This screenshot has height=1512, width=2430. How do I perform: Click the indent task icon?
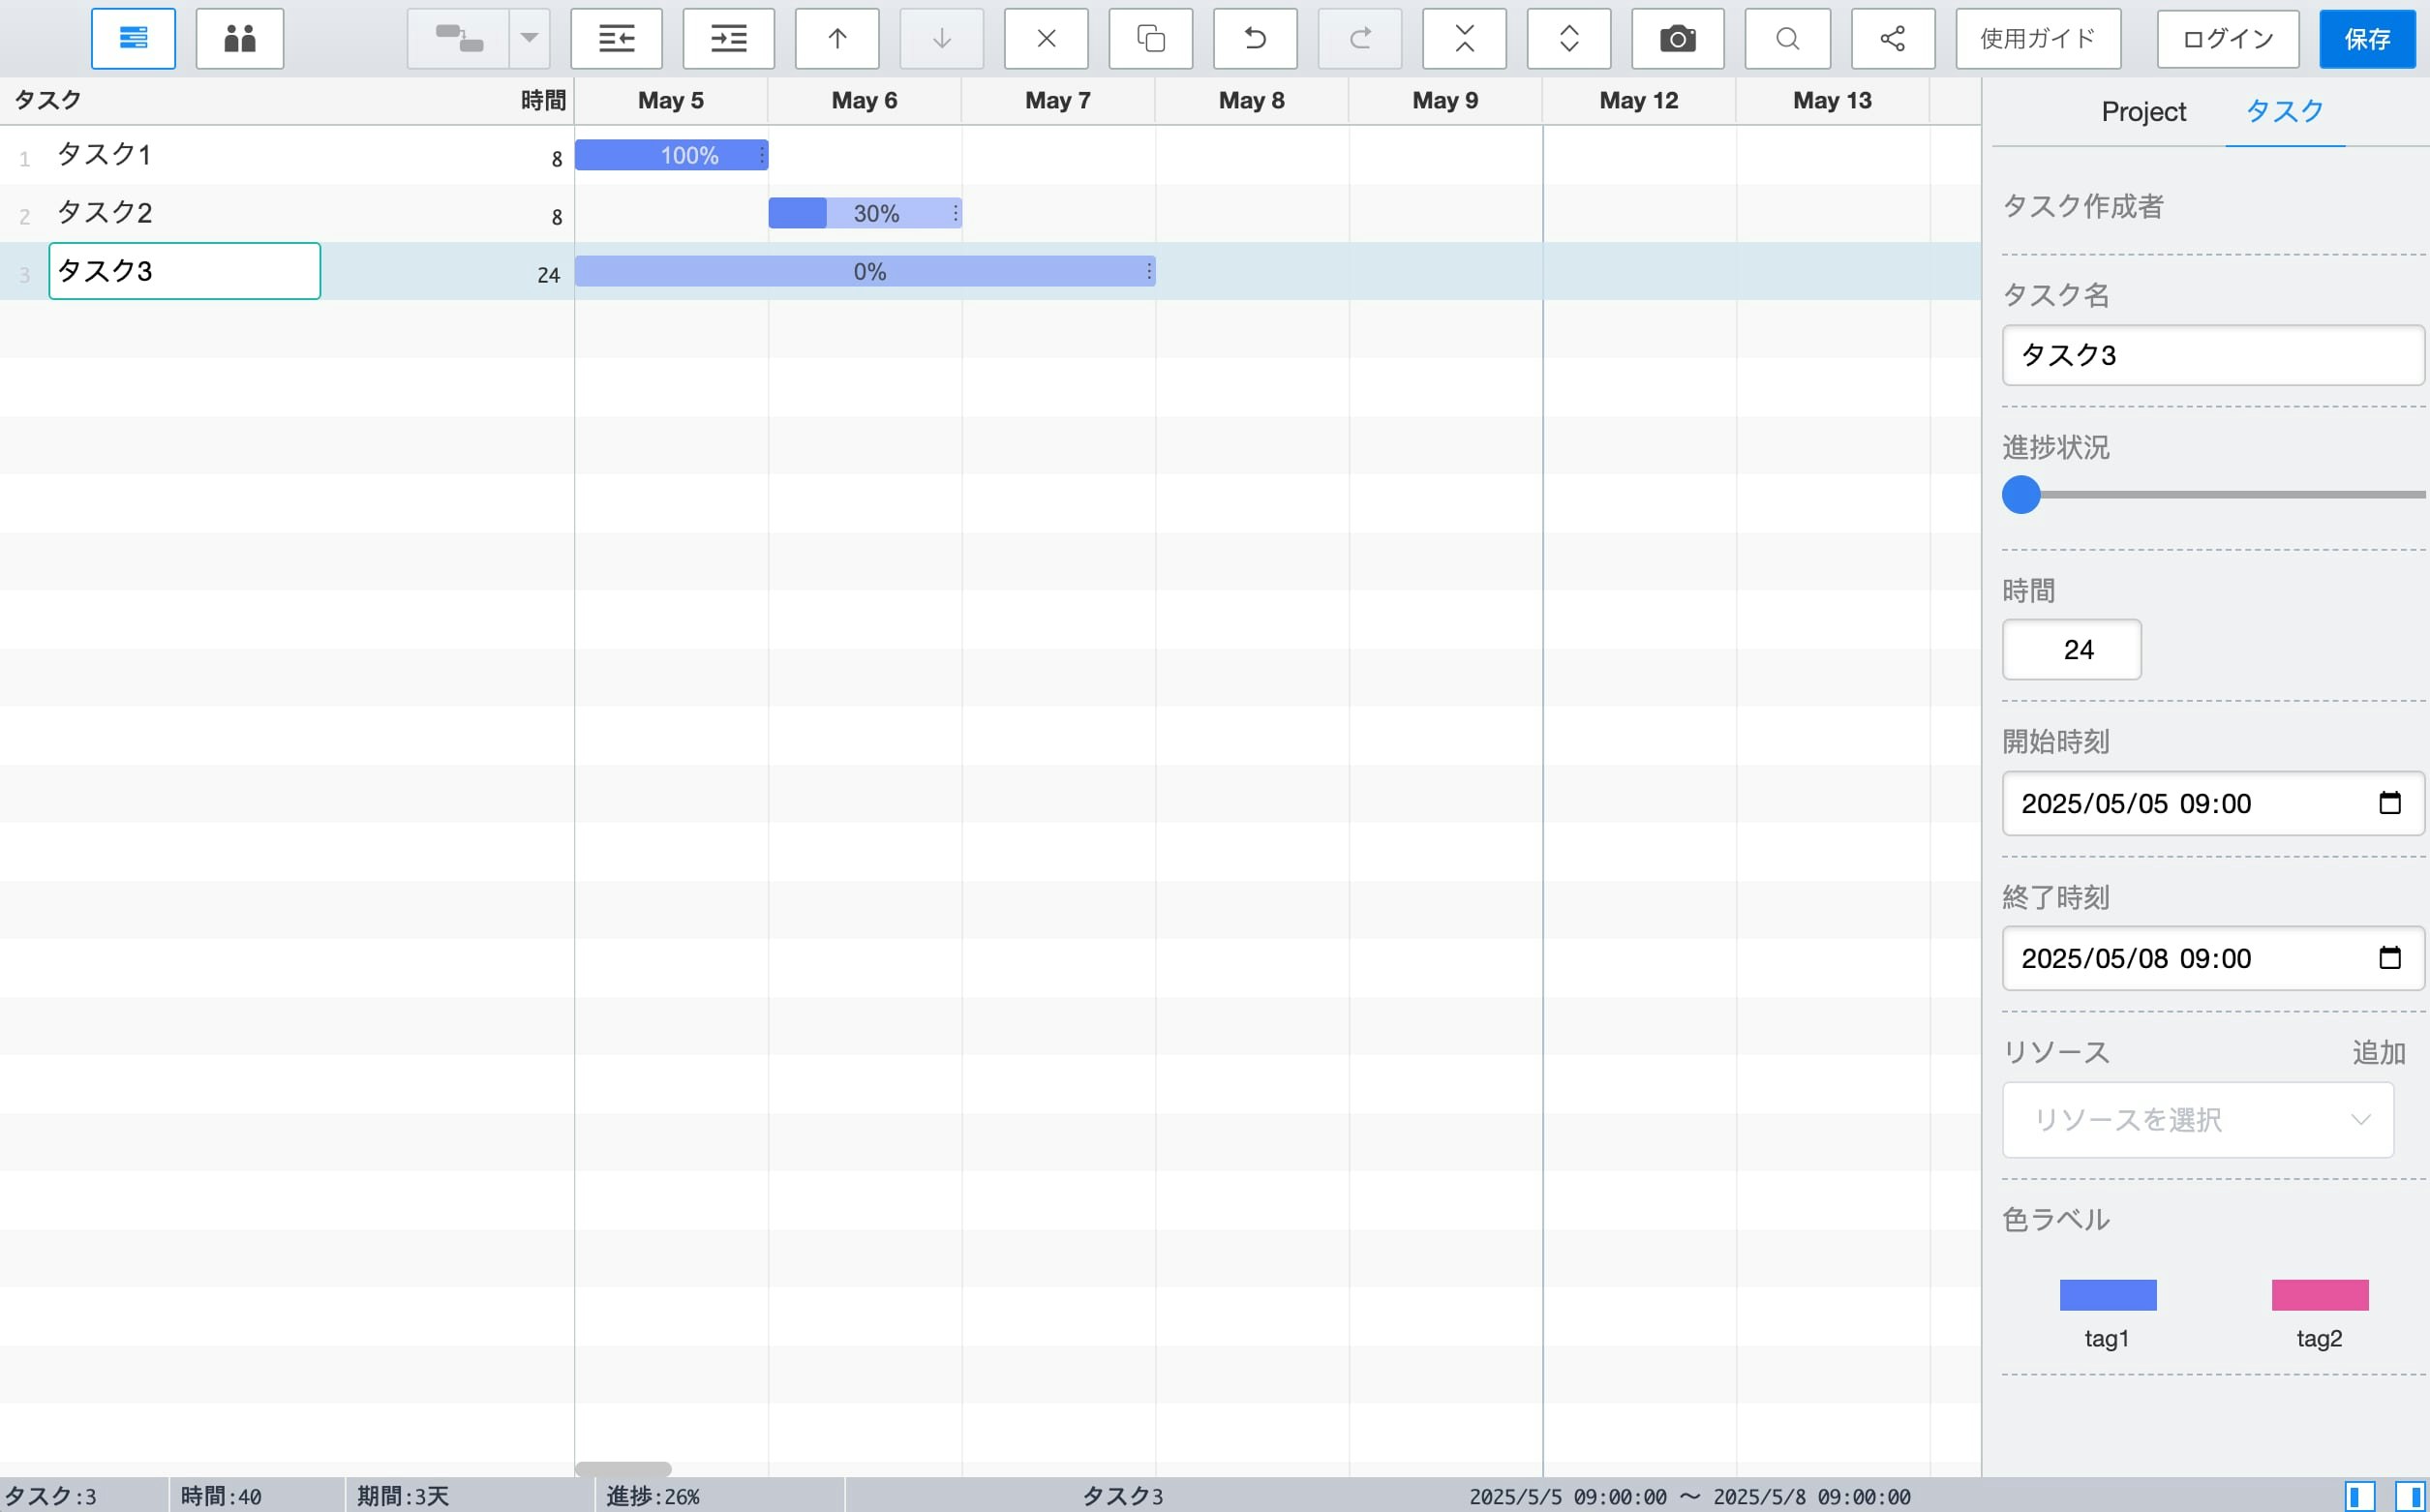728,39
